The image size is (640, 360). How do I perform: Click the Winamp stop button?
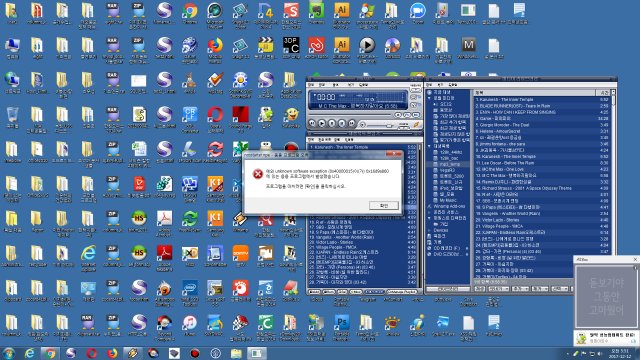(342, 123)
